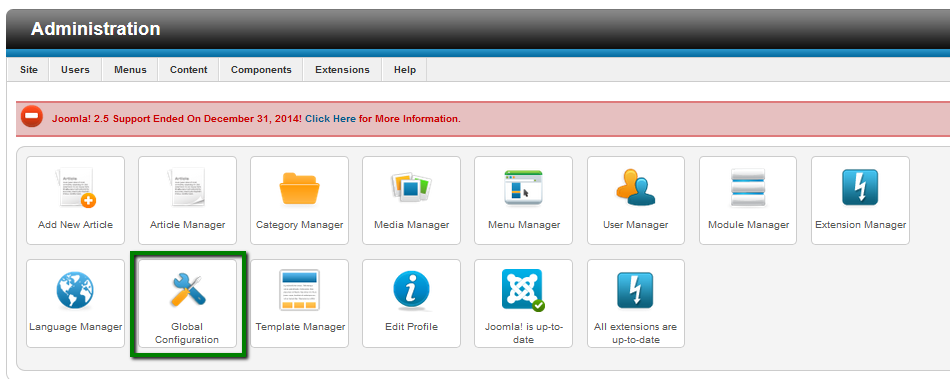This screenshot has width=950, height=379.
Task: Open the User Manager people icon
Action: pos(636,188)
